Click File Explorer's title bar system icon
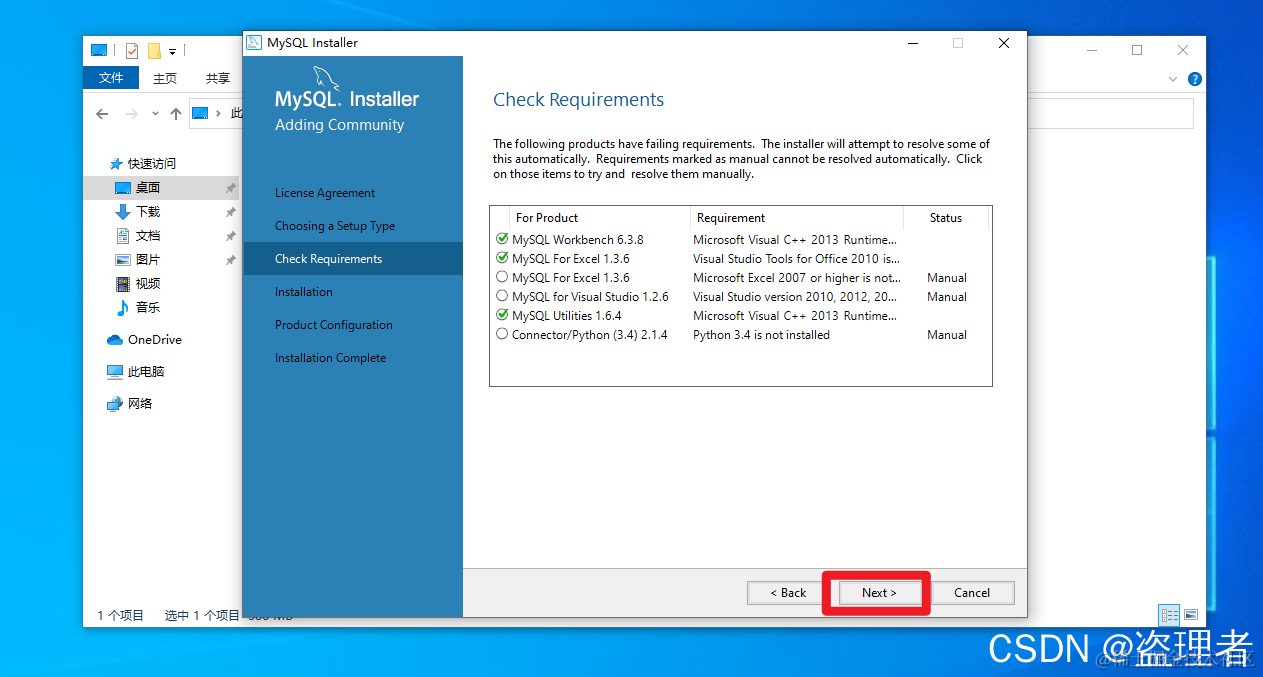This screenshot has height=677, width=1263. [99, 50]
